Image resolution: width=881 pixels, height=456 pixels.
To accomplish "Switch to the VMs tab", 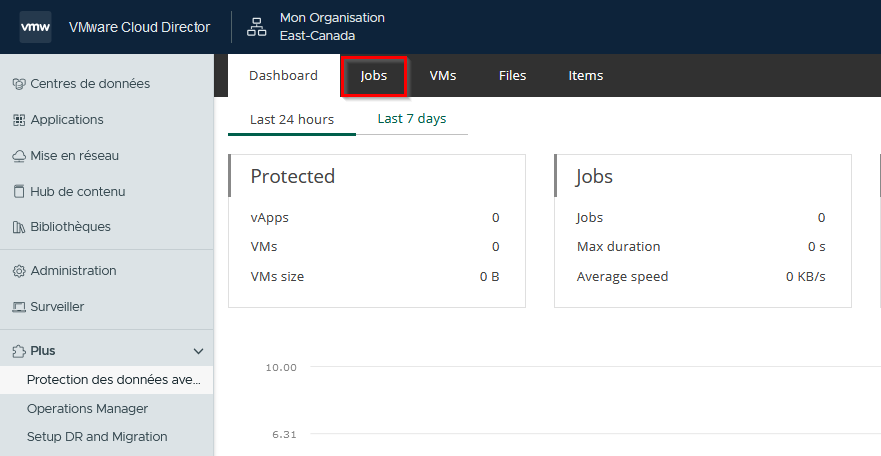I will click(443, 75).
